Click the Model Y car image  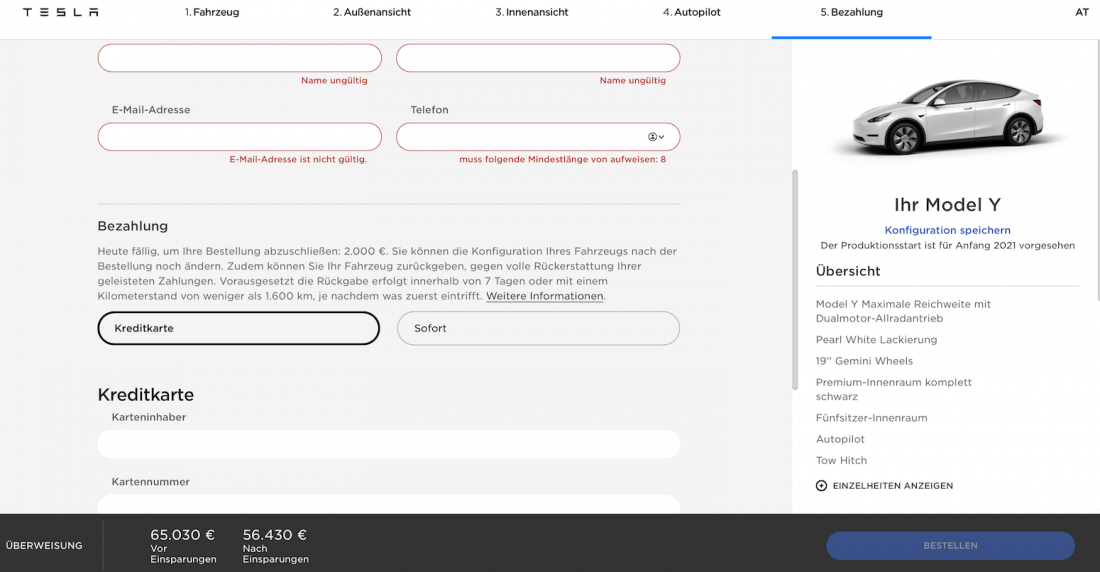point(947,117)
